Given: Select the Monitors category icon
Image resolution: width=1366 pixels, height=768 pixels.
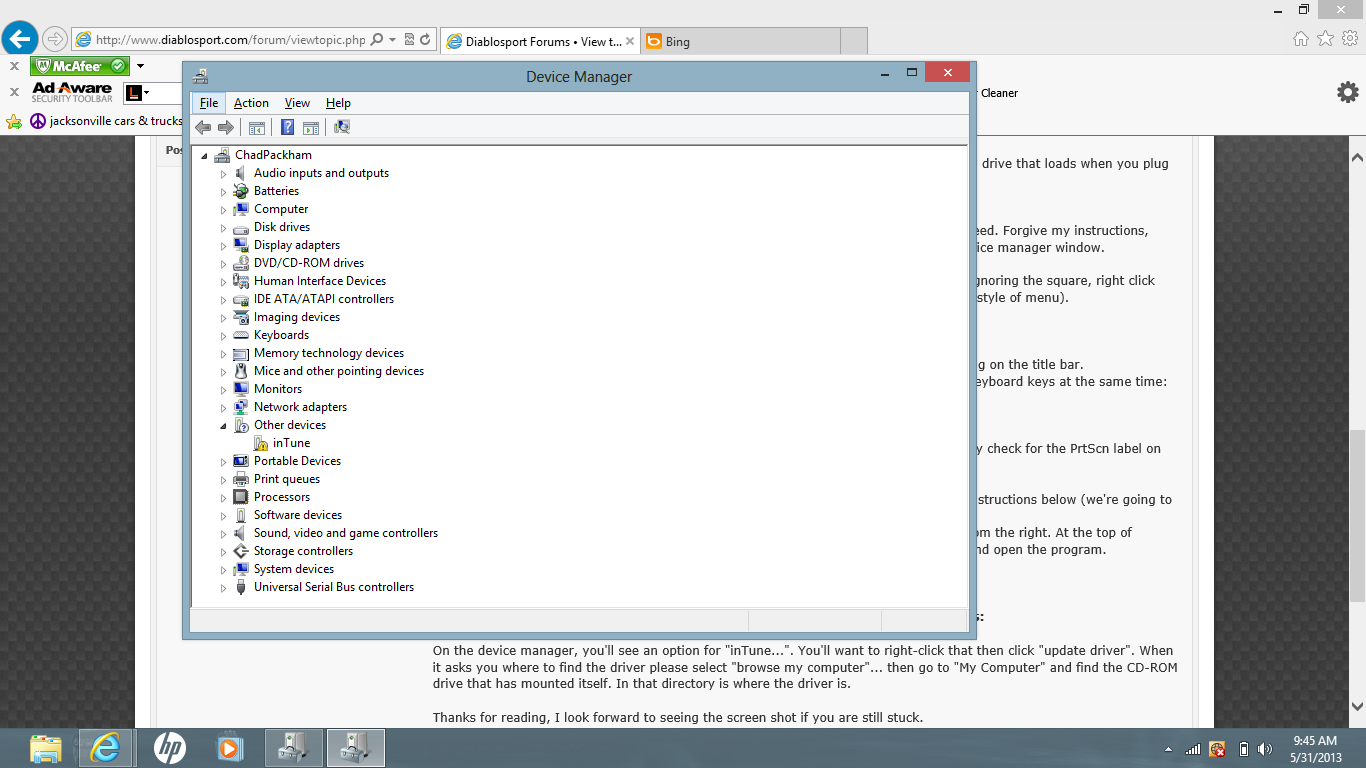Looking at the screenshot, I should pyautogui.click(x=241, y=389).
